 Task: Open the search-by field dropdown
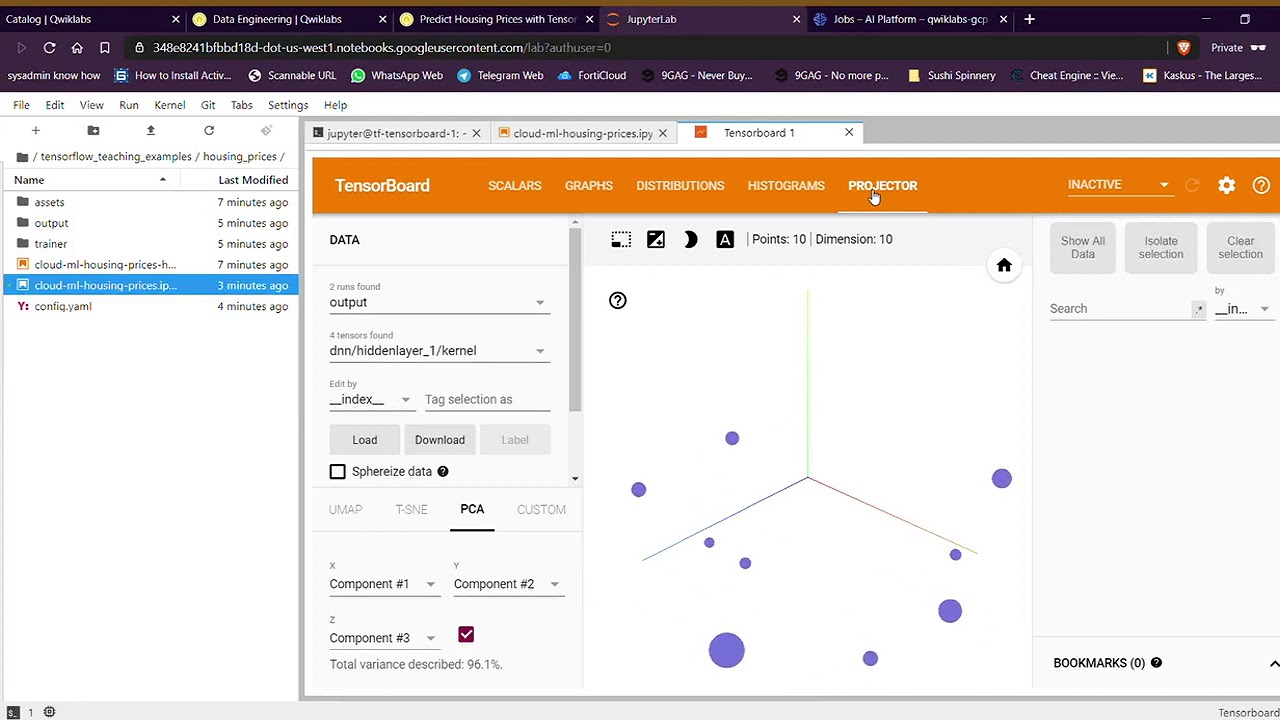(x=1242, y=309)
